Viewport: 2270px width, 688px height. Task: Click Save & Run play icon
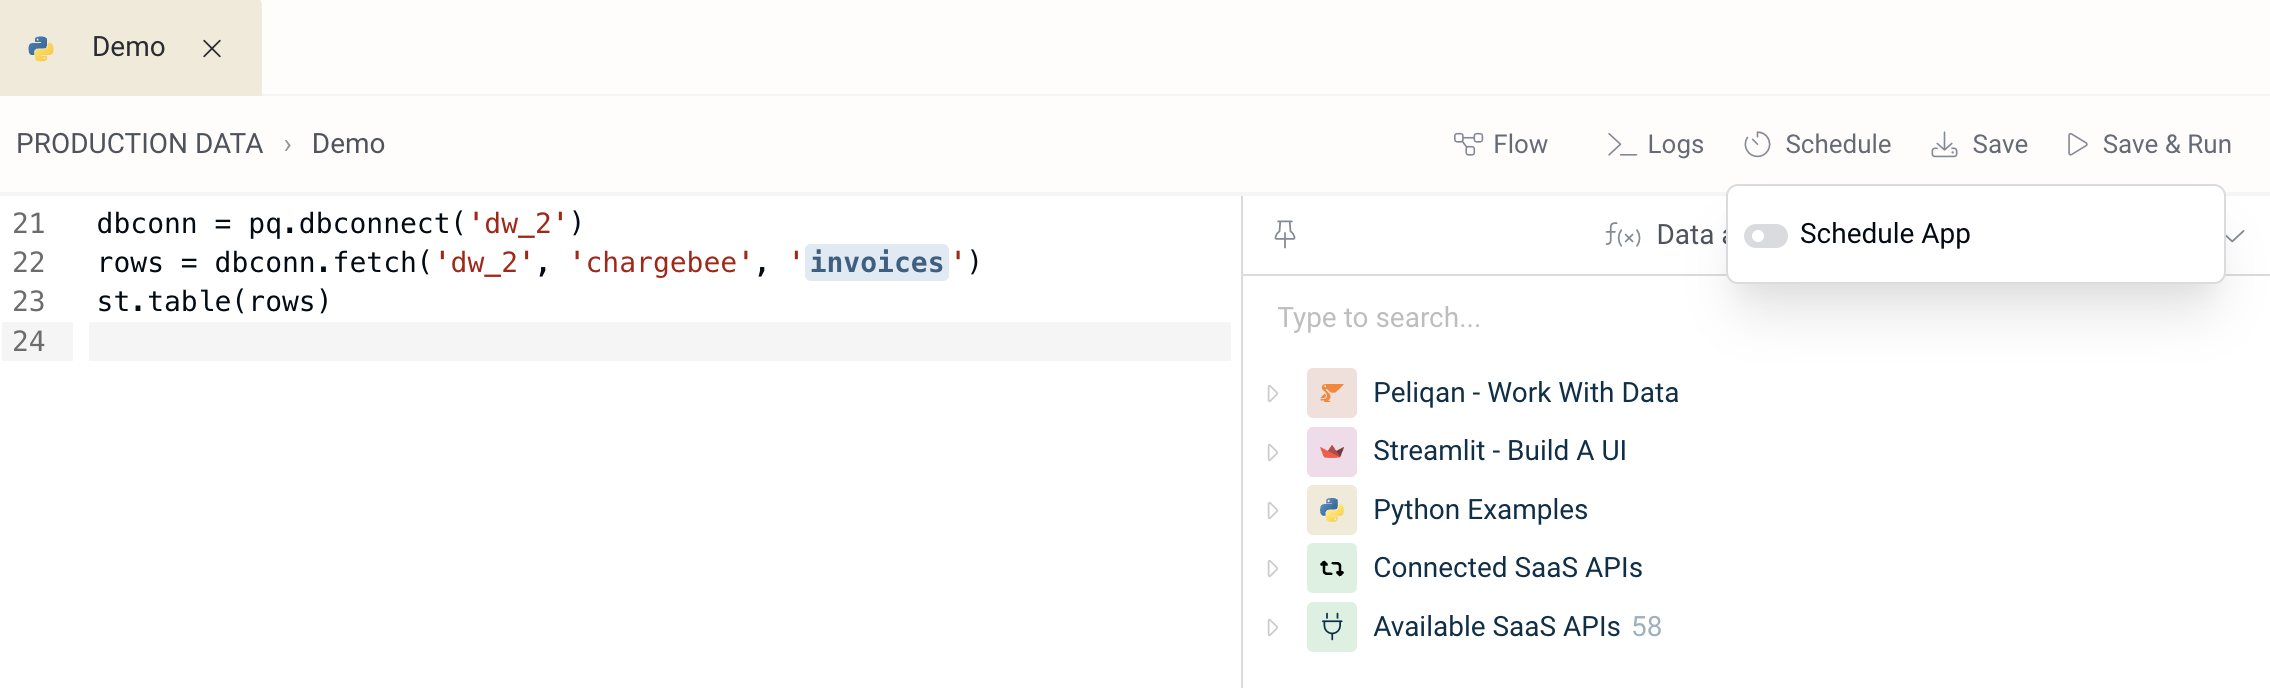(2077, 144)
